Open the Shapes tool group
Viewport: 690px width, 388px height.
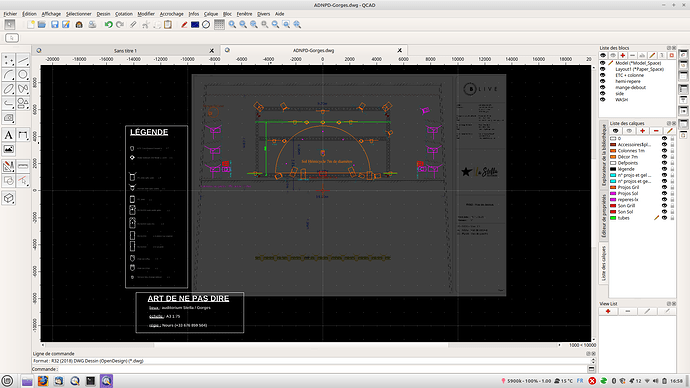tap(23, 103)
